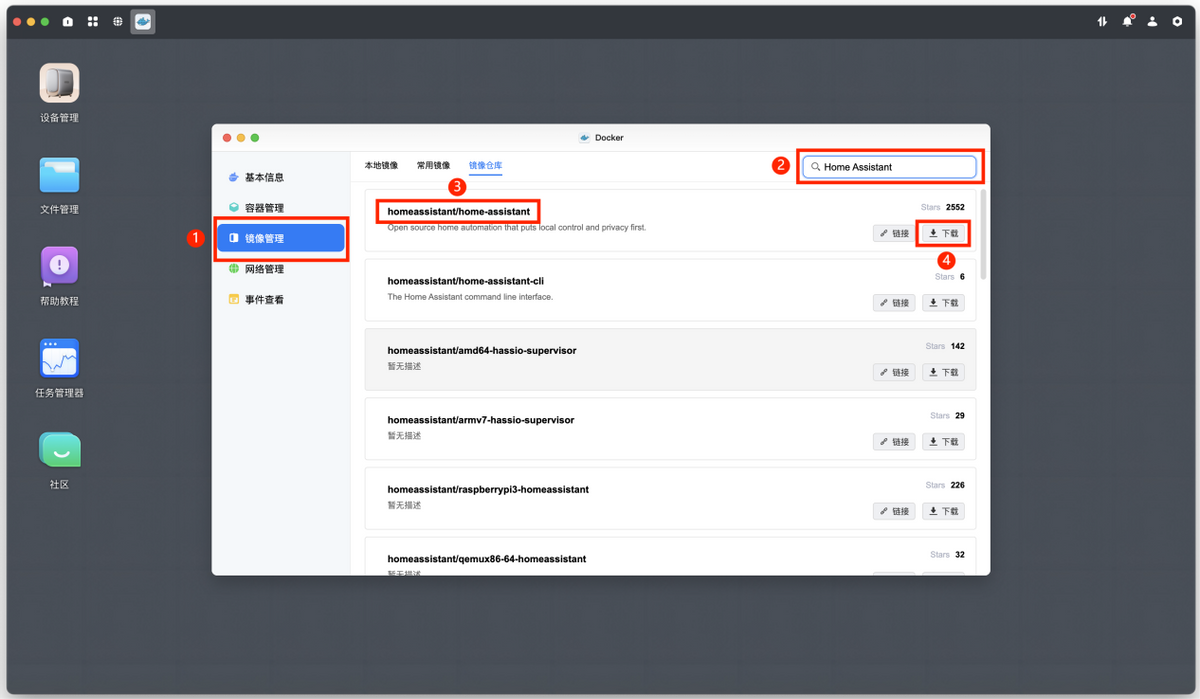Switch to 常用镜像 tab
Image resolution: width=1200 pixels, height=699 pixels.
(x=433, y=165)
